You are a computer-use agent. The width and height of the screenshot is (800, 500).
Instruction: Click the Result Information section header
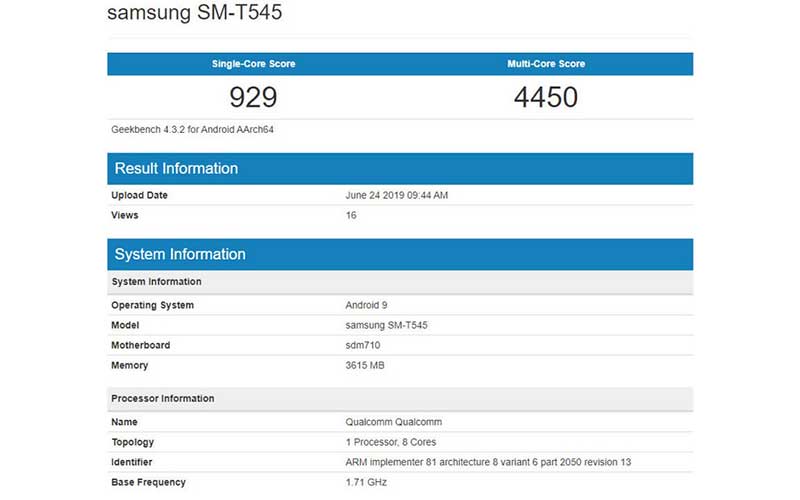400,168
